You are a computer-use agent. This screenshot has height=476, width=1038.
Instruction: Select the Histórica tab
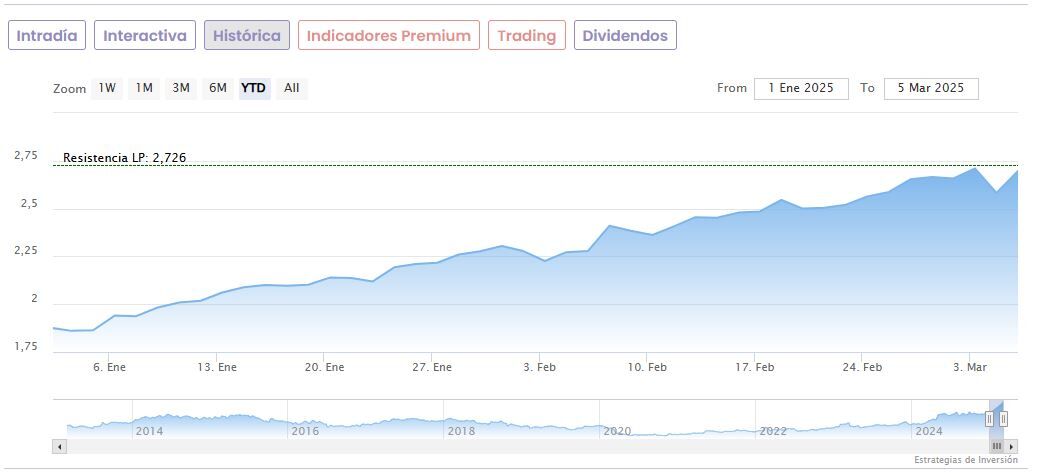click(247, 36)
